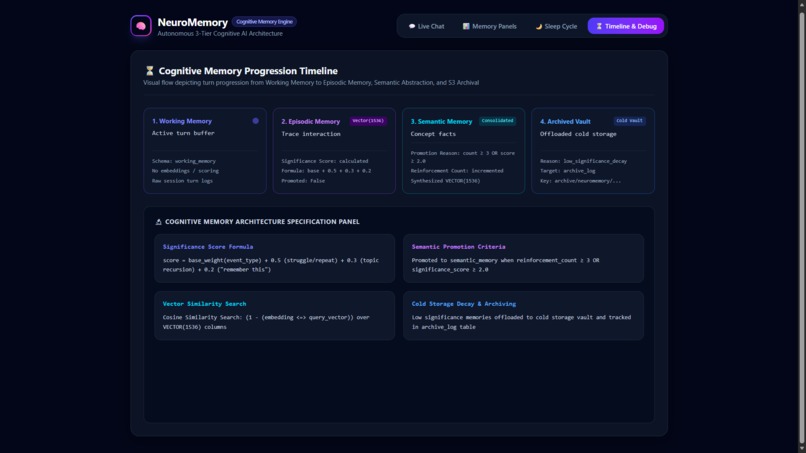
Task: Click 'Schema: working_memory' line
Action: (184, 161)
